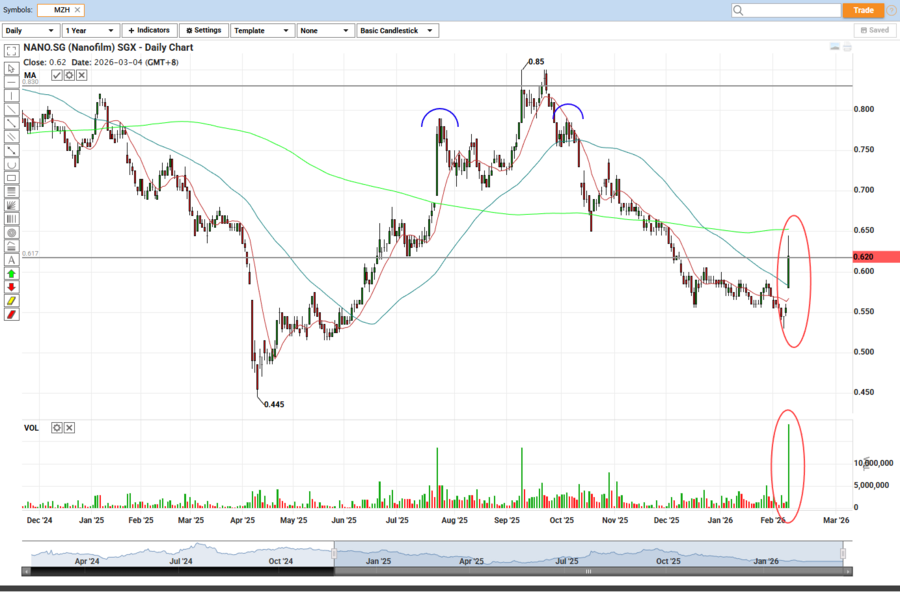Click the fullscreen expand icon
The width and height of the screenshot is (900, 592).
pyautogui.click(x=11, y=49)
